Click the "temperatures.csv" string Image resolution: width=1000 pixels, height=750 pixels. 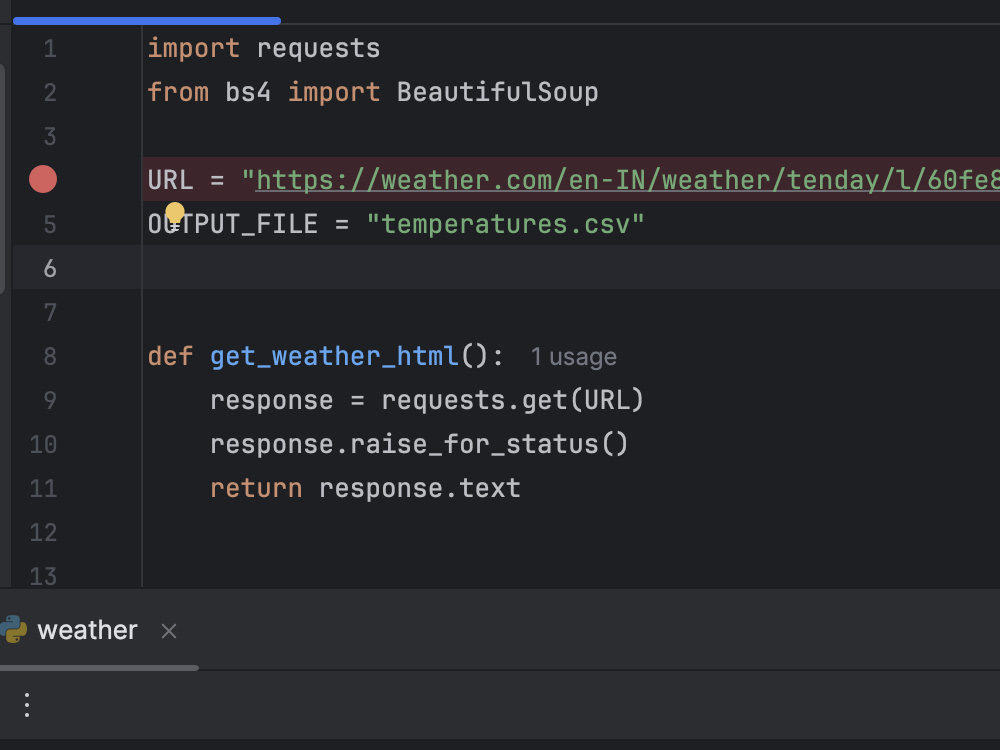(x=505, y=224)
